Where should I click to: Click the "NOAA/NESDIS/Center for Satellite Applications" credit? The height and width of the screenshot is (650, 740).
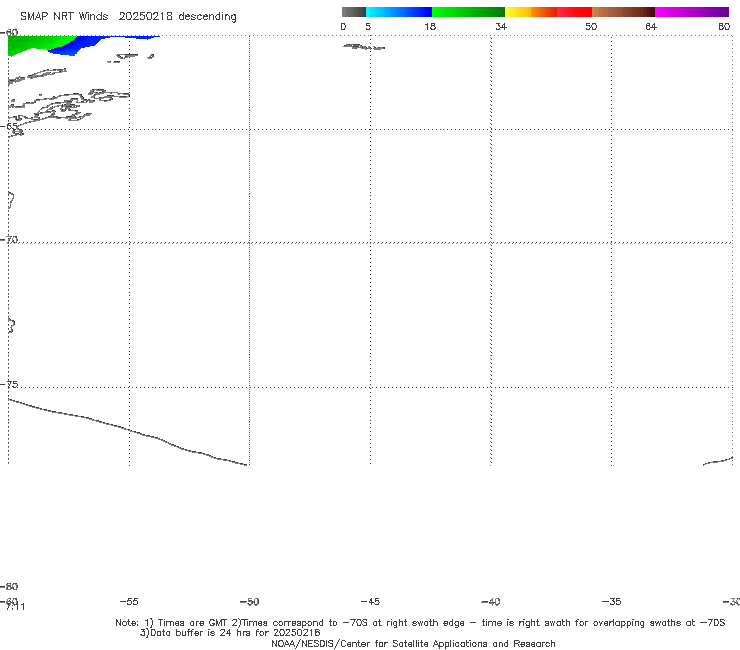click(x=413, y=643)
